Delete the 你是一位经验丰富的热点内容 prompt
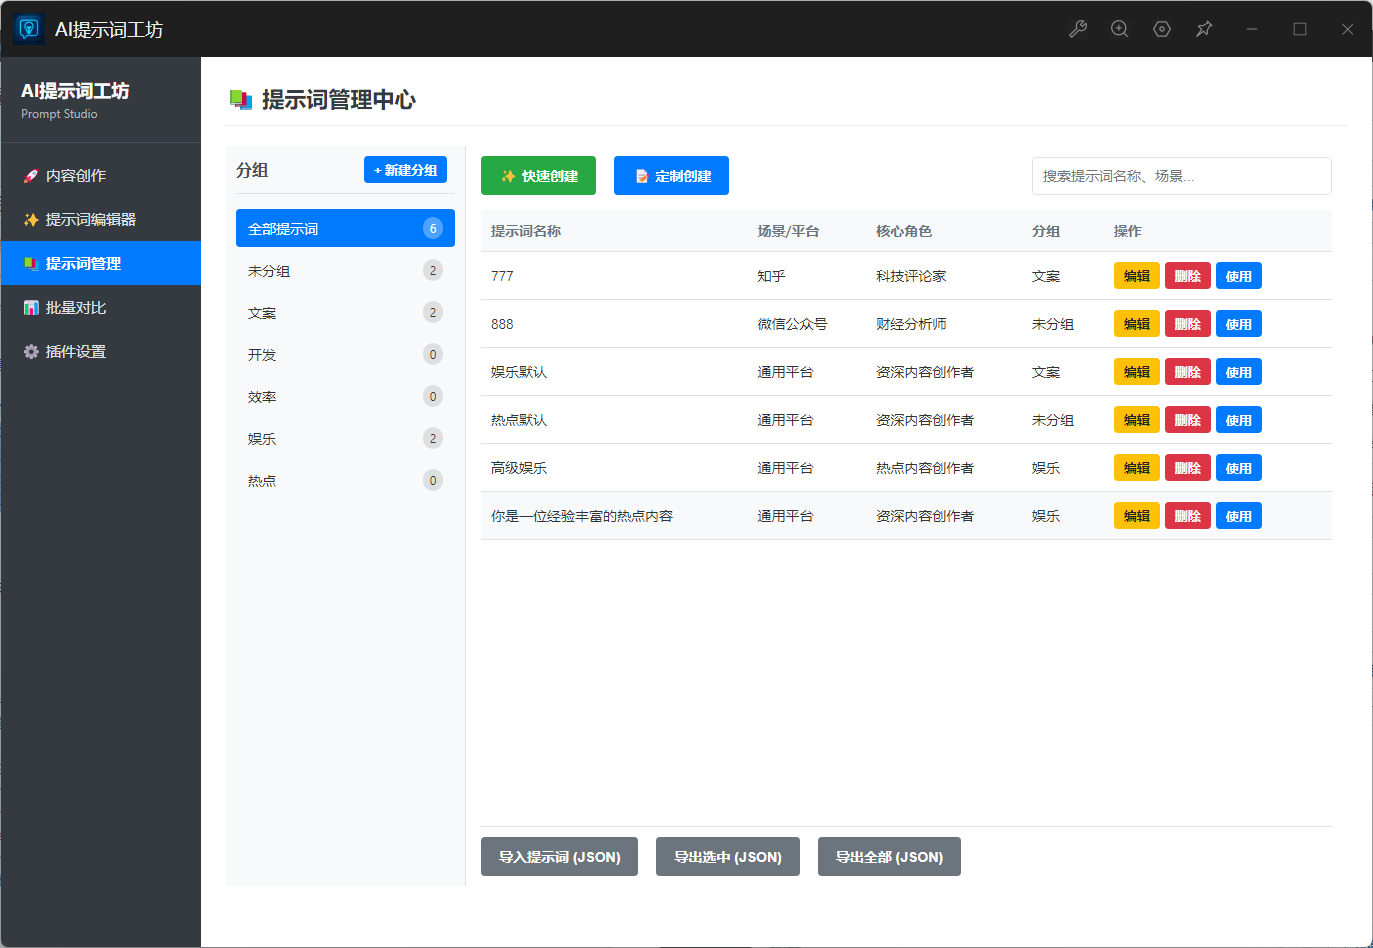Image resolution: width=1373 pixels, height=948 pixels. [x=1188, y=516]
